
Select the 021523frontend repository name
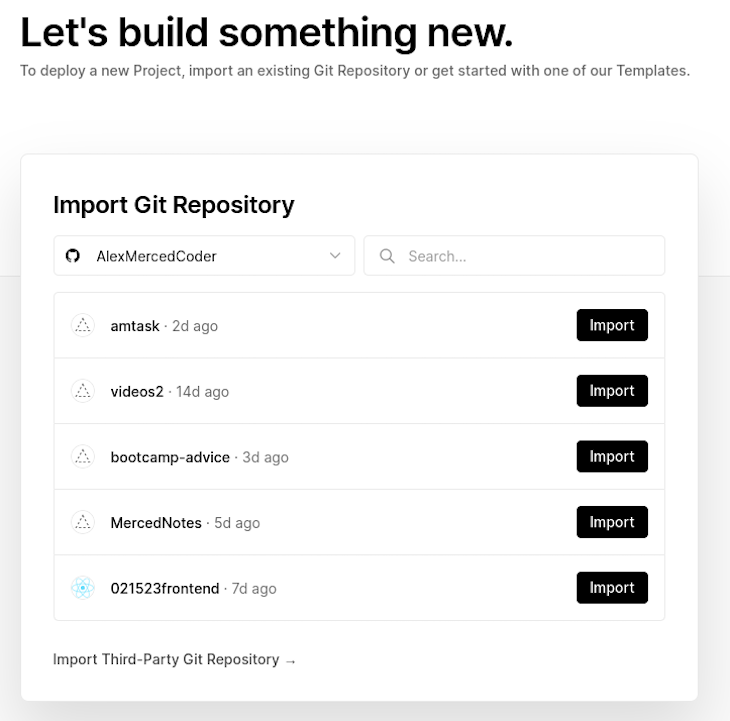pyautogui.click(x=165, y=588)
